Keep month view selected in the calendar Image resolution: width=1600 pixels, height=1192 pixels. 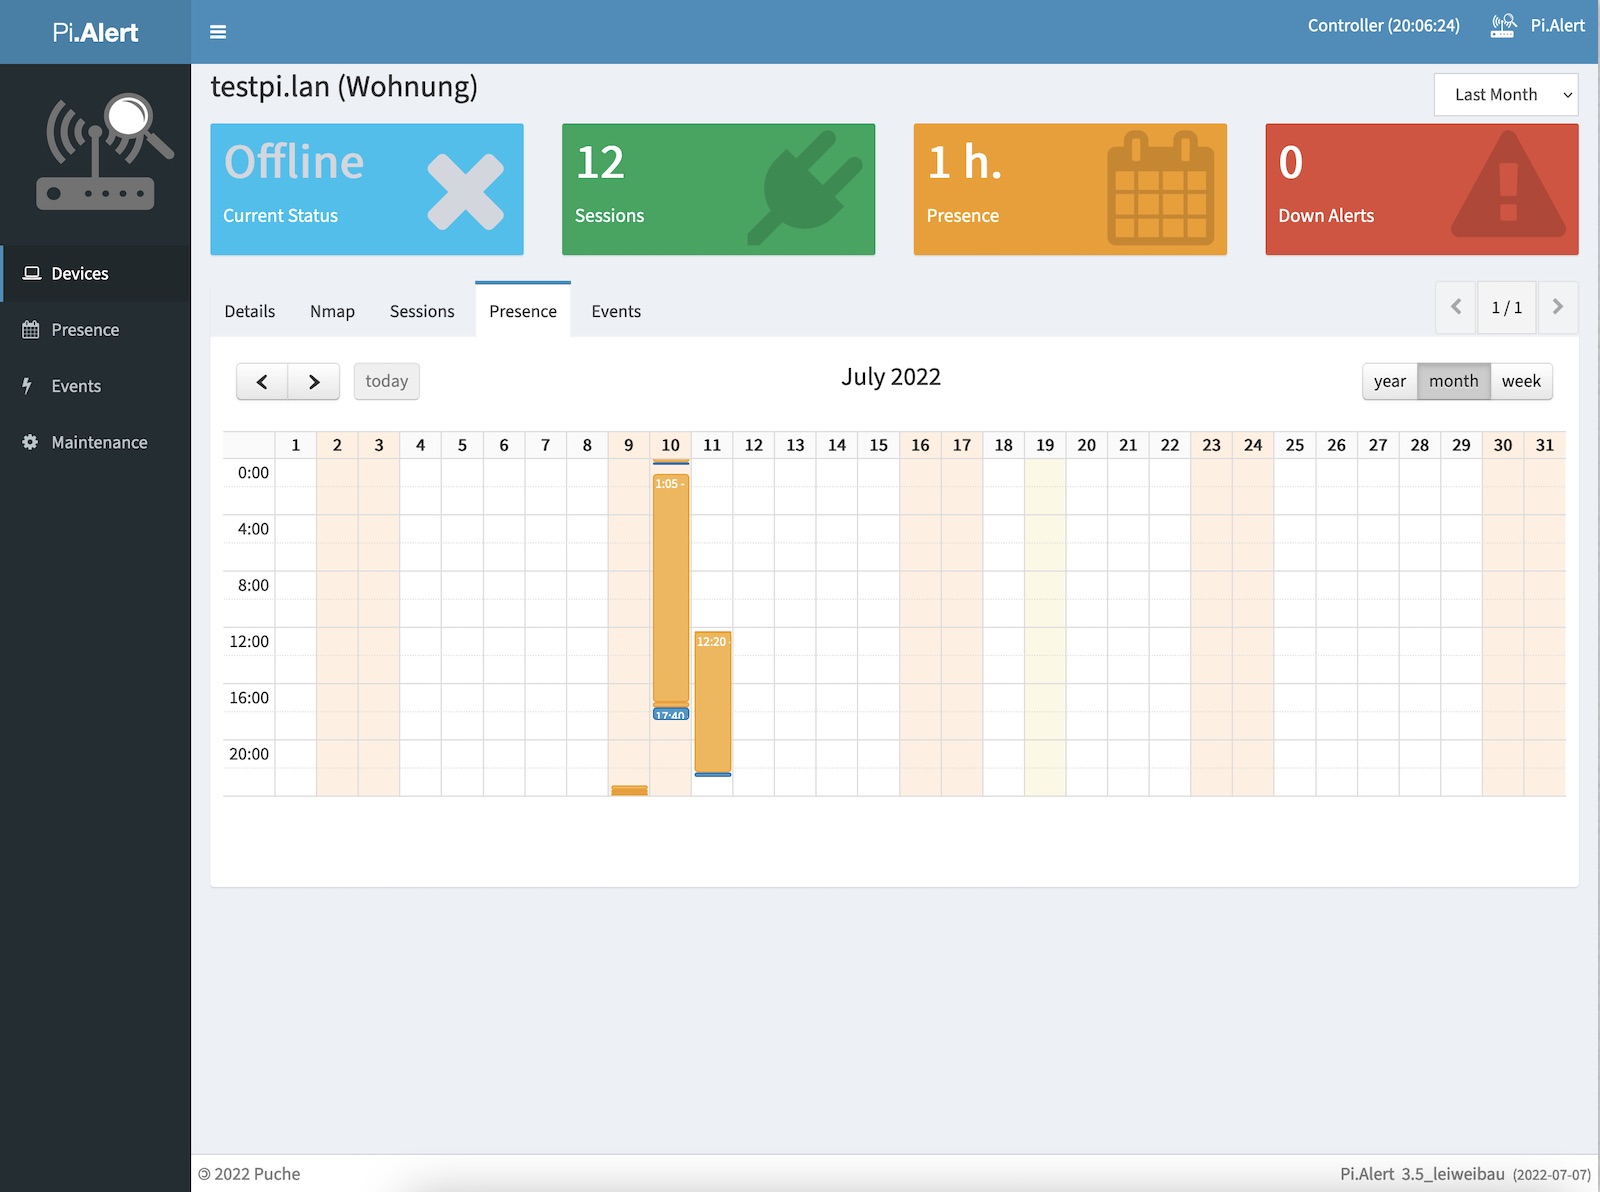tap(1454, 381)
